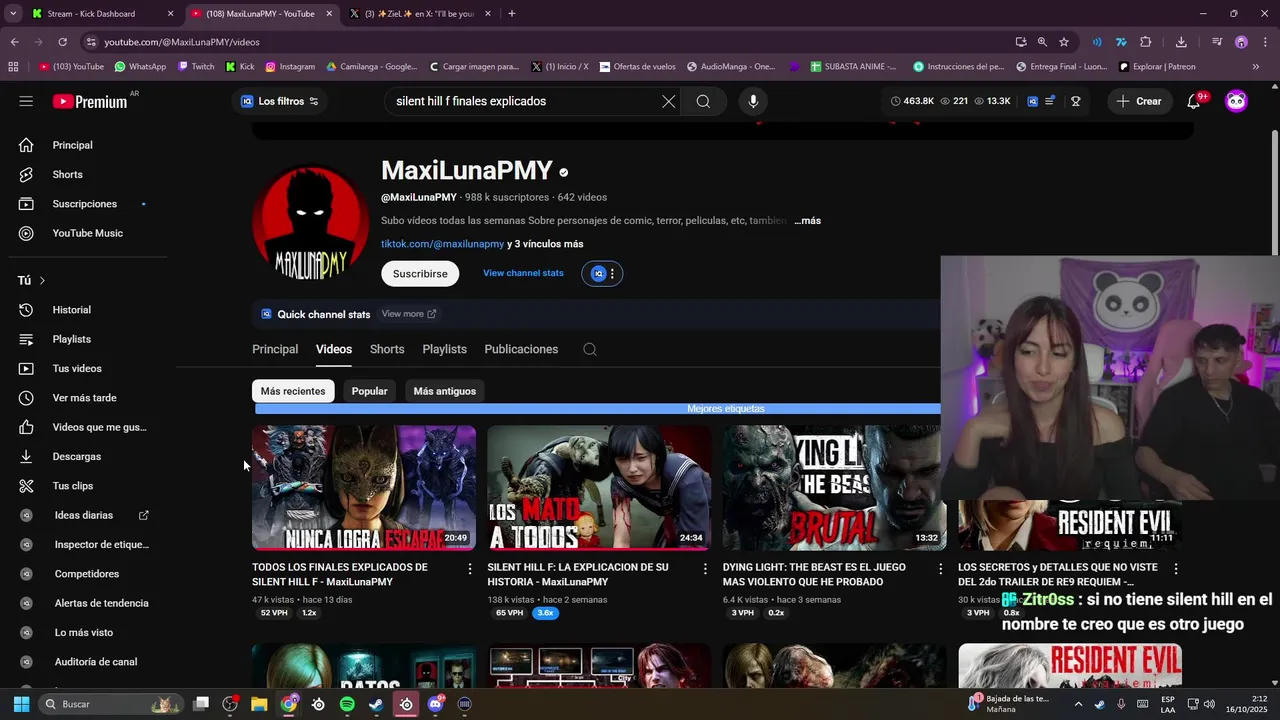Show more bookmarks with double chevron
1280x720 pixels.
(1256, 67)
